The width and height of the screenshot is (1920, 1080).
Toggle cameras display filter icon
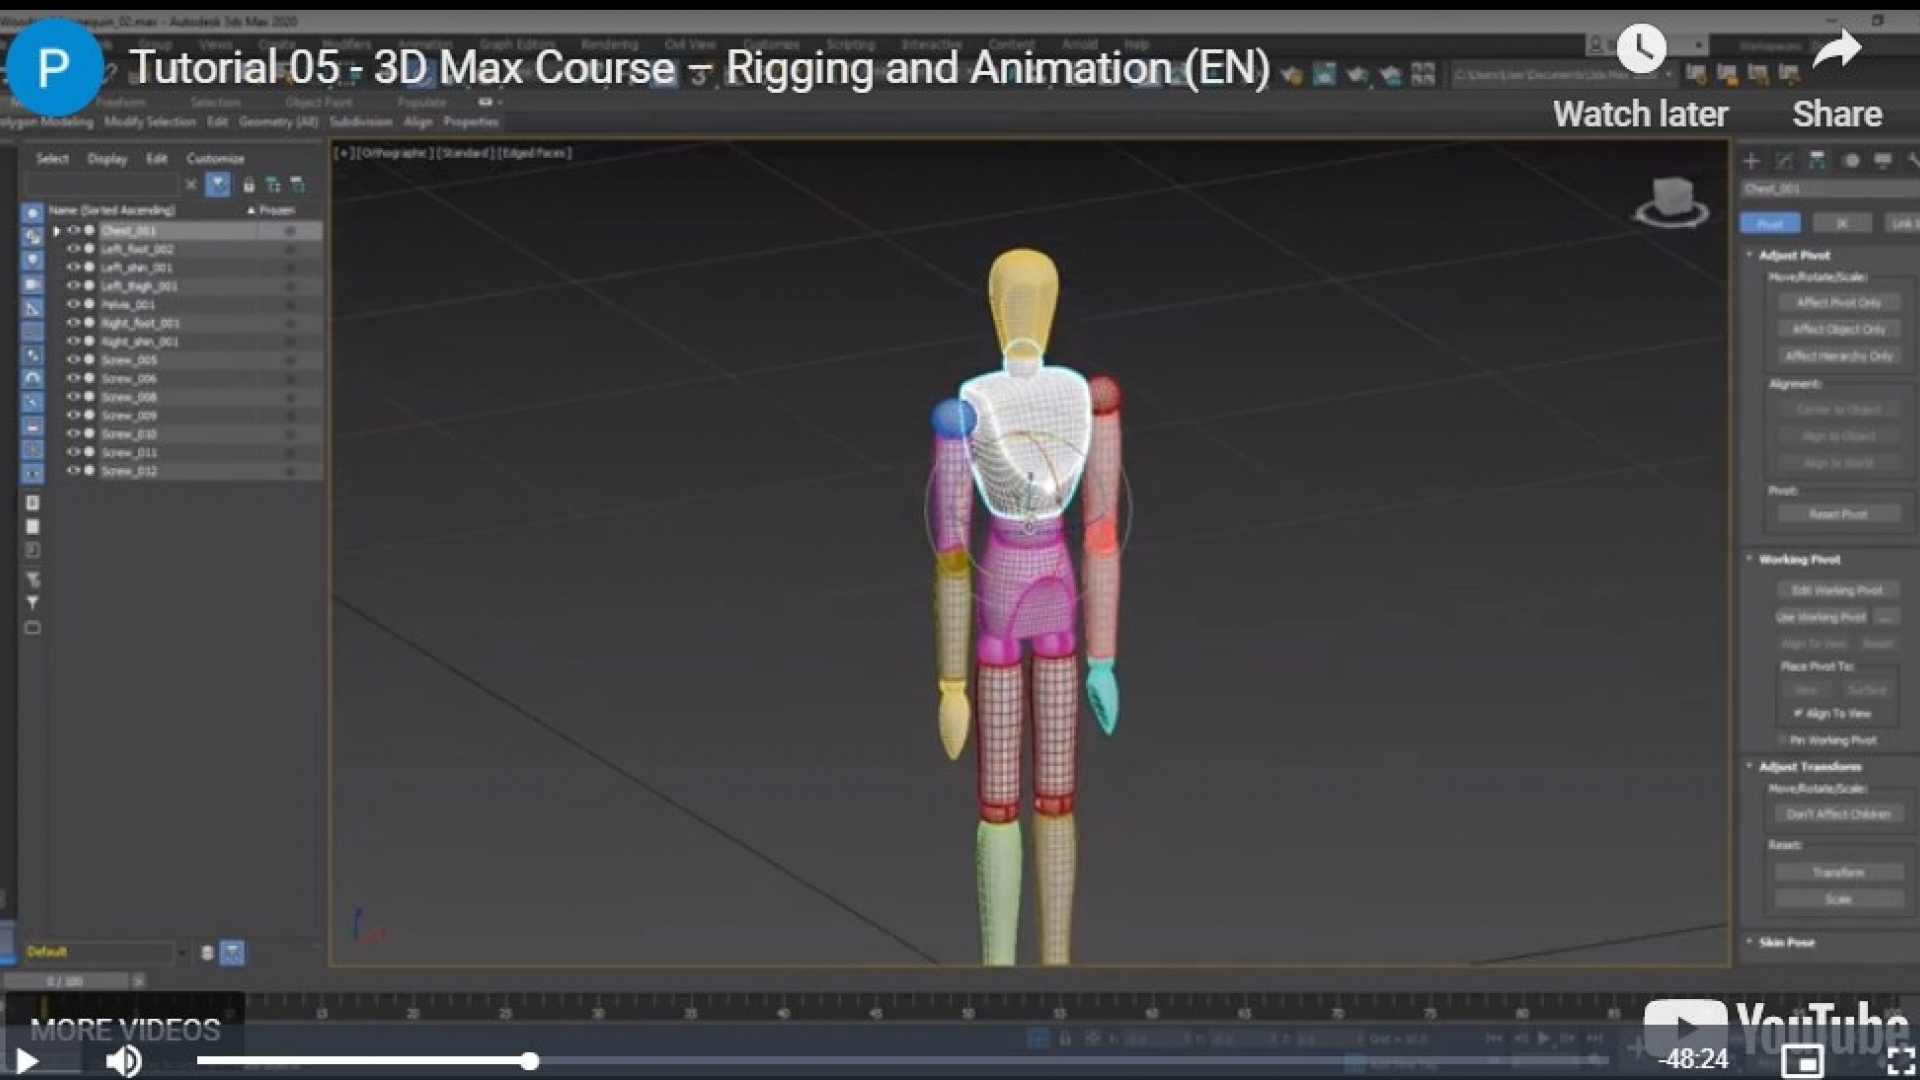click(32, 285)
